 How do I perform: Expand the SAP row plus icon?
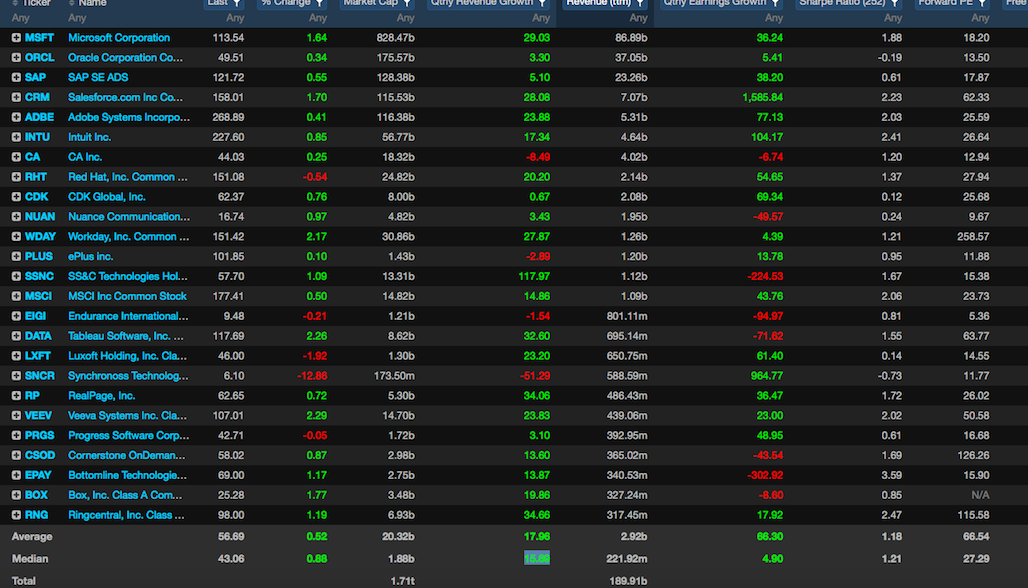[16, 77]
